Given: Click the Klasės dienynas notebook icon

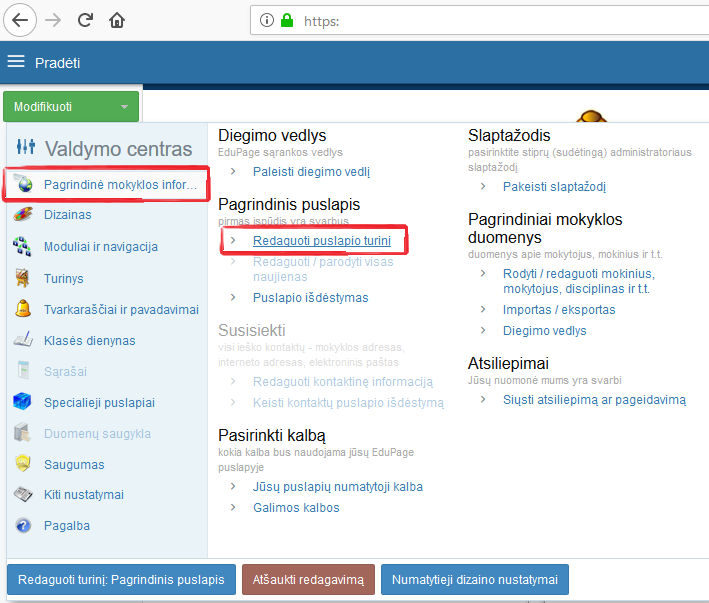Looking at the screenshot, I should (x=23, y=339).
